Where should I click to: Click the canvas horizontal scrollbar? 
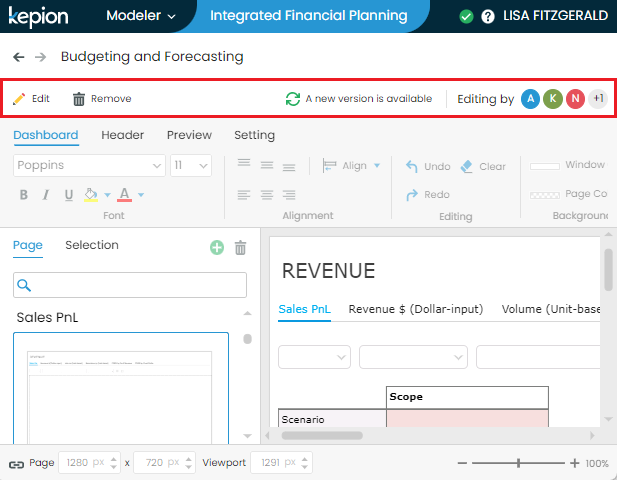click(322, 436)
